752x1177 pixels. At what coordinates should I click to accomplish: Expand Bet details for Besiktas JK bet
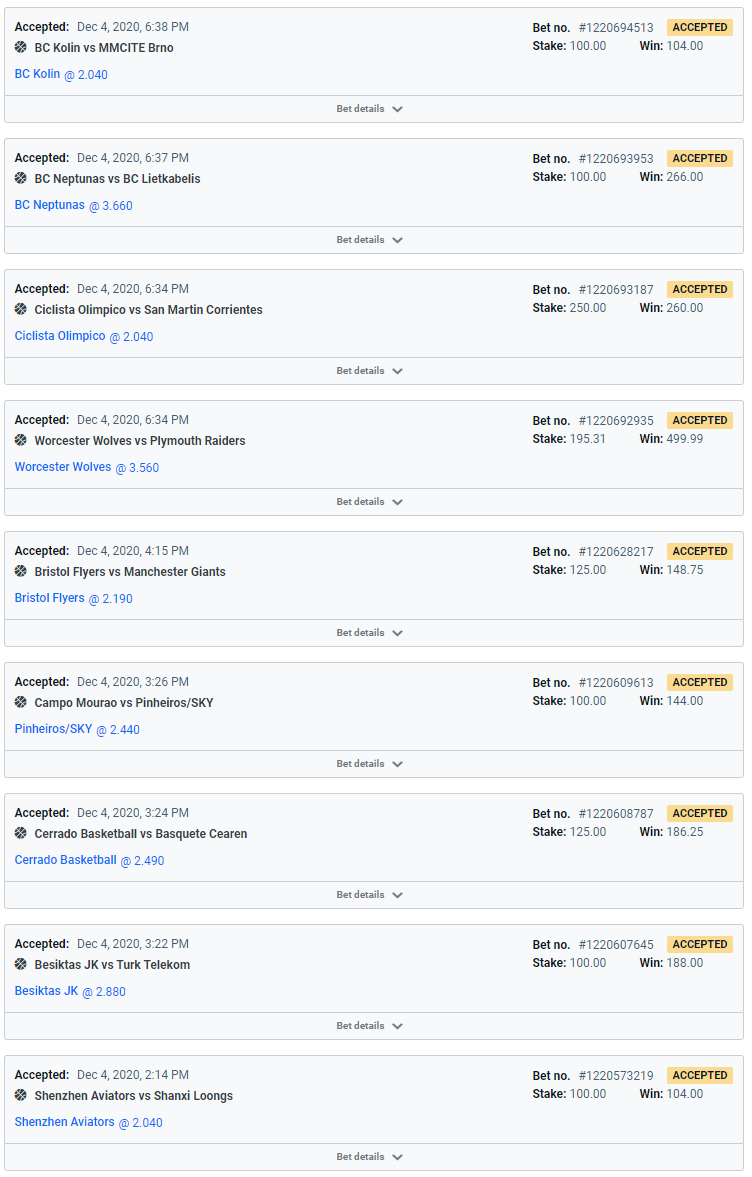coord(370,1025)
